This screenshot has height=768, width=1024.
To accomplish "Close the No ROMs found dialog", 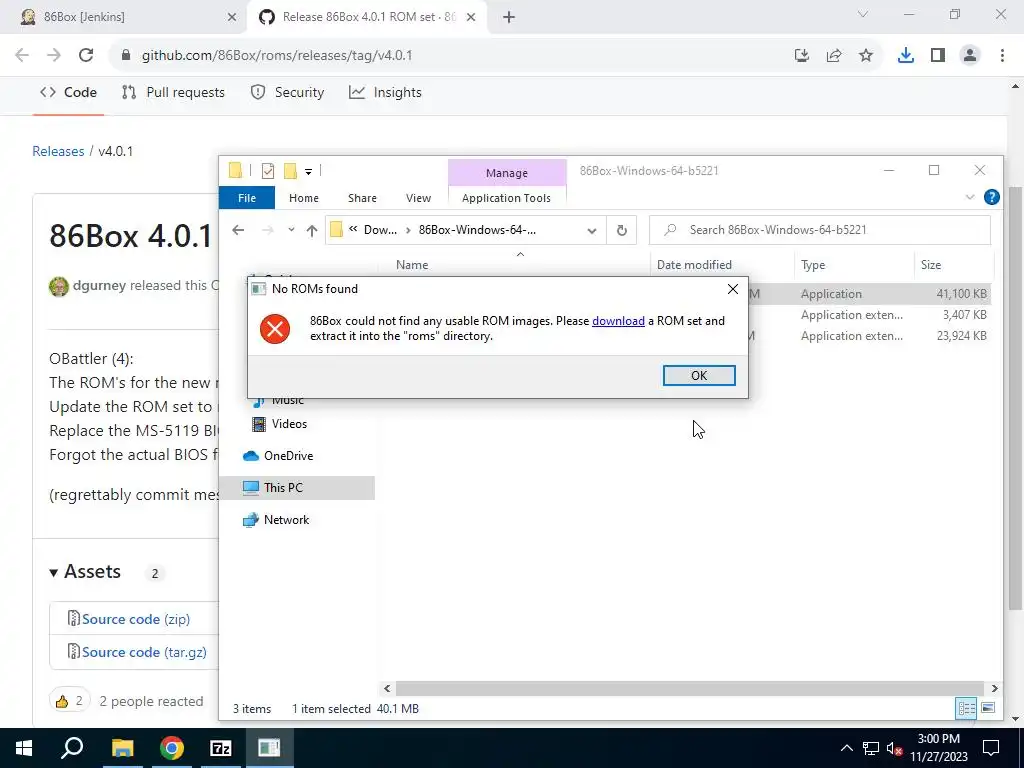I will coord(733,289).
